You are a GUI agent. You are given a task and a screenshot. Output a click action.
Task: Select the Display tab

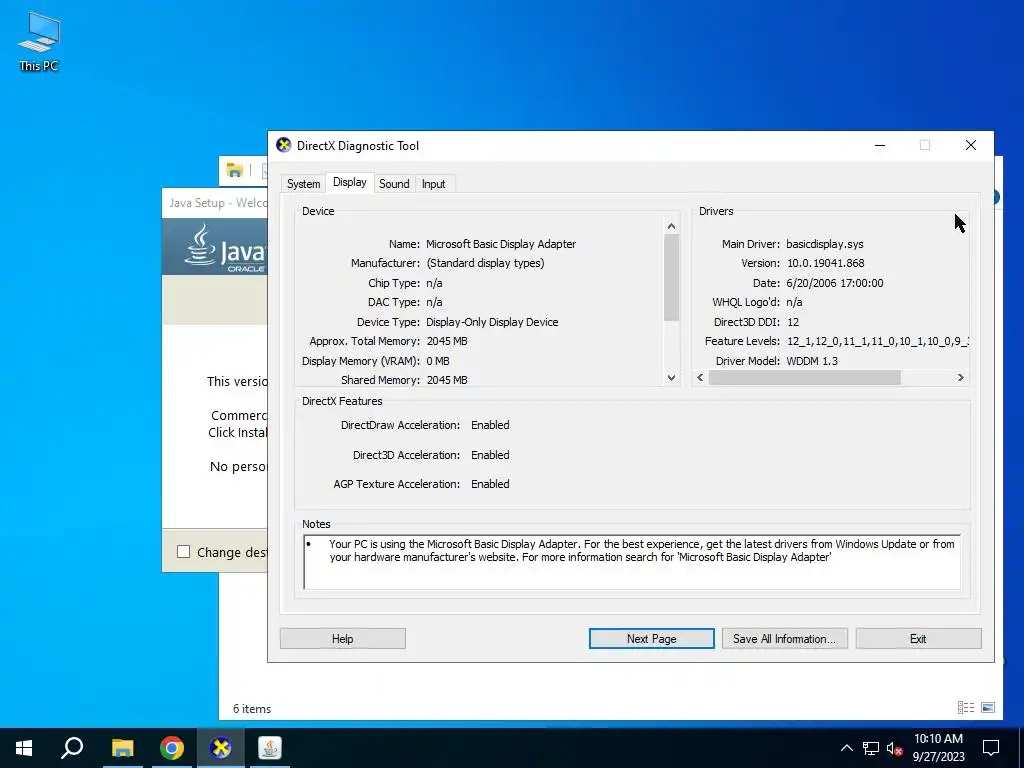click(350, 182)
